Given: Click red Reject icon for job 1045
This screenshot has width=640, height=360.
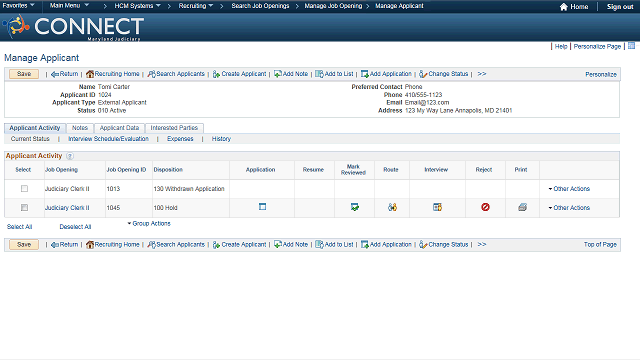Looking at the screenshot, I should point(485,207).
